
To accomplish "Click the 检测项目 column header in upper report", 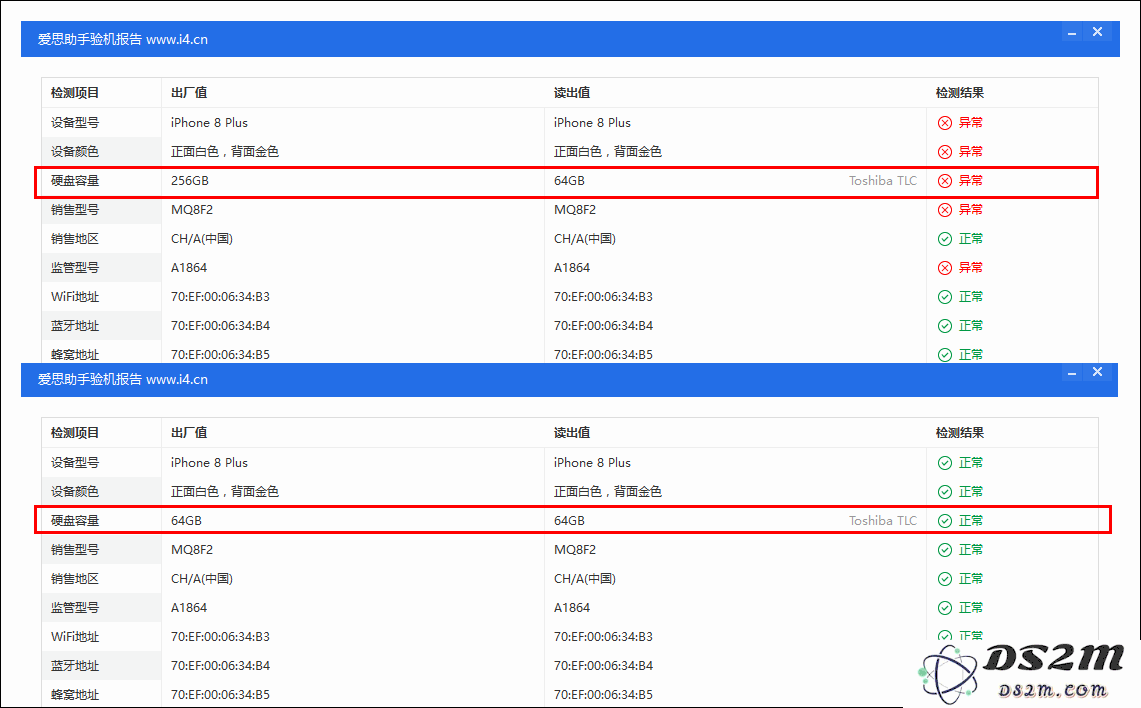I will tap(74, 93).
